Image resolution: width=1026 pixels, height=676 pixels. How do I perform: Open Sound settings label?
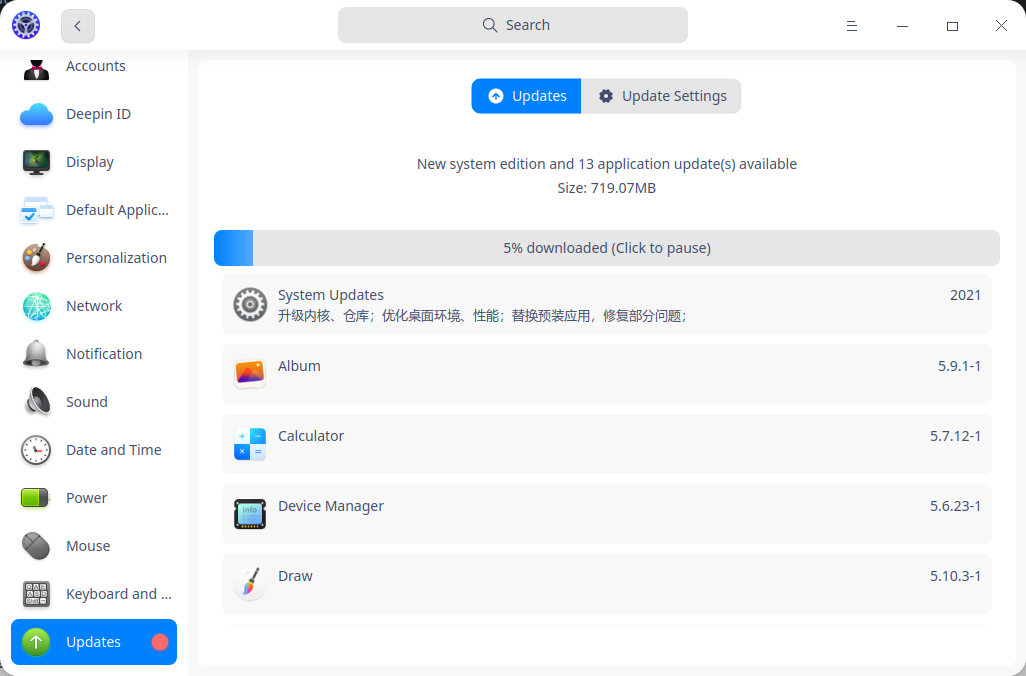click(87, 402)
